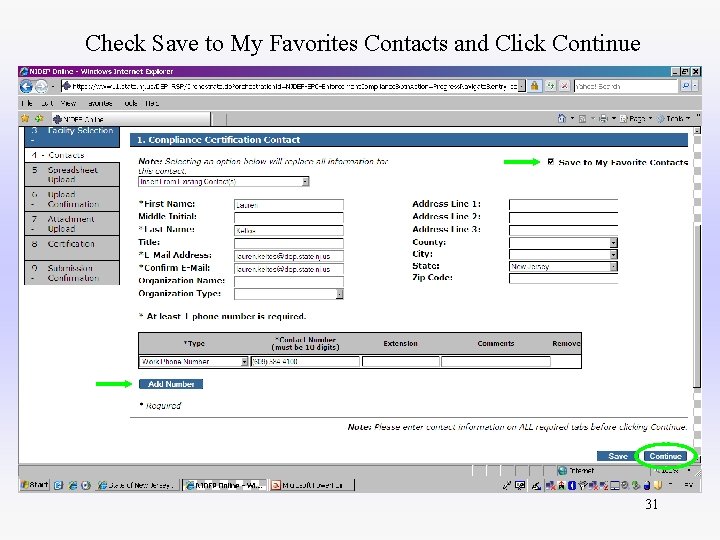Click the First Name field
The height and width of the screenshot is (540, 720).
click(x=289, y=205)
